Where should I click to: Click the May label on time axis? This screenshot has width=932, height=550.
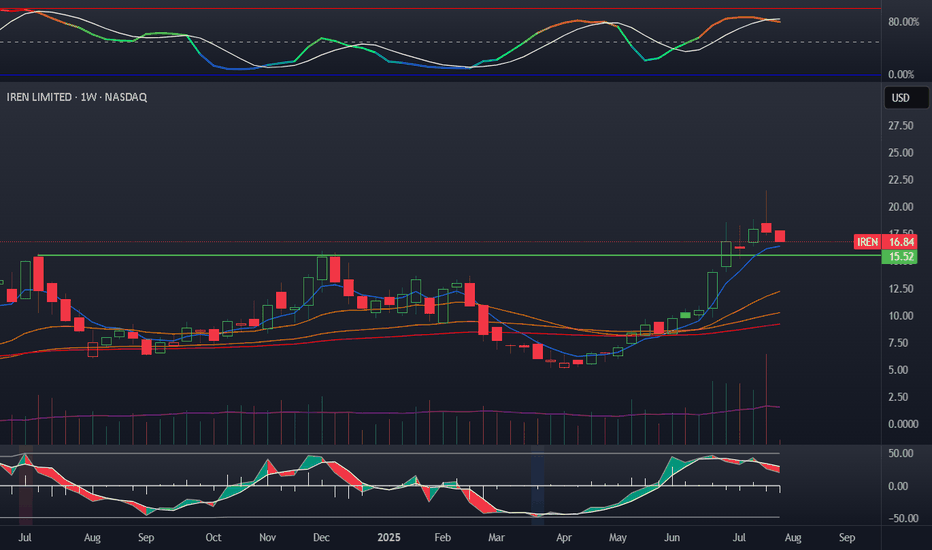coord(618,538)
